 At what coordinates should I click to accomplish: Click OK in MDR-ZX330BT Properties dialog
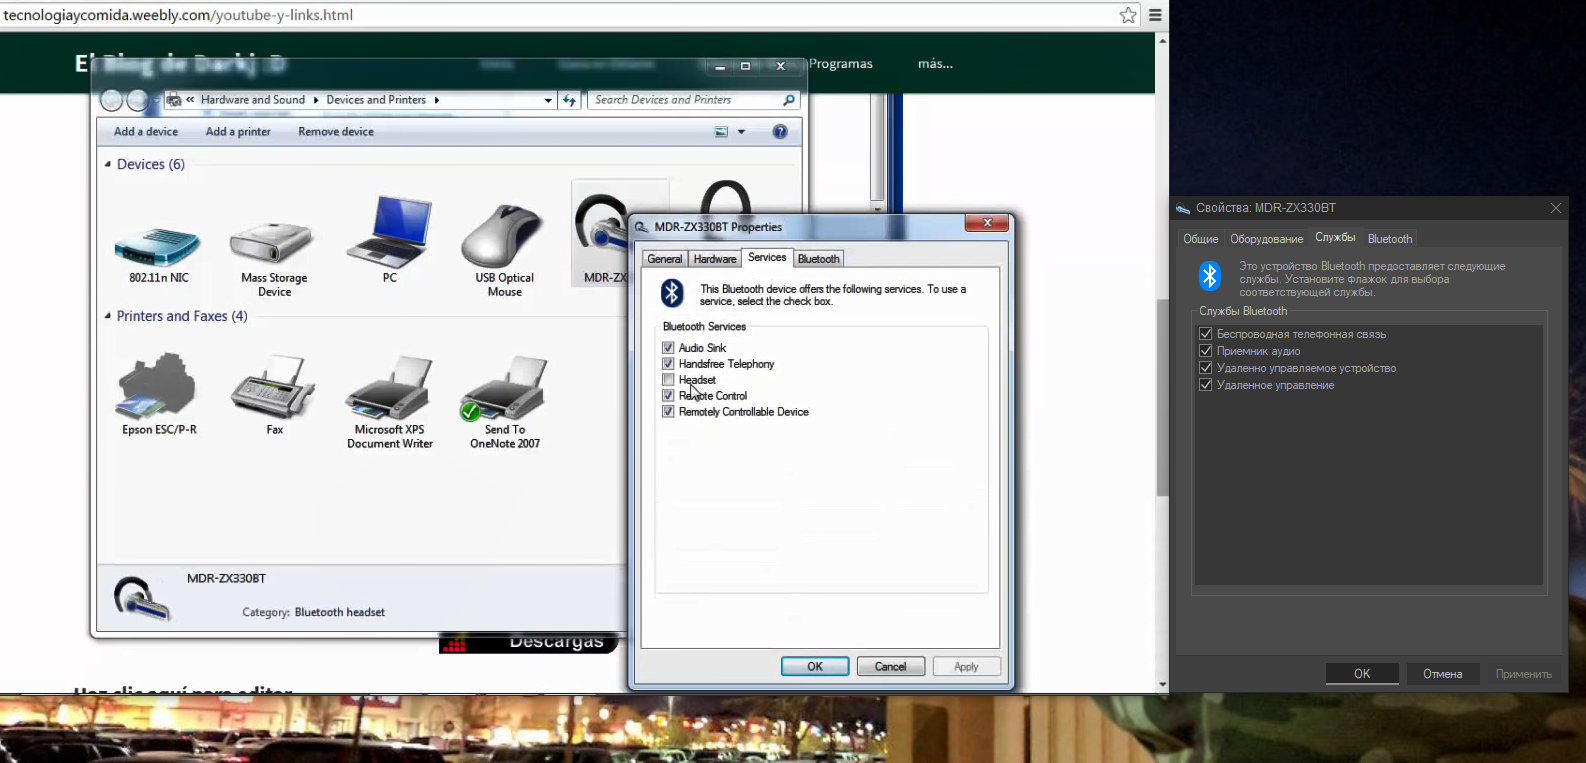click(815, 667)
